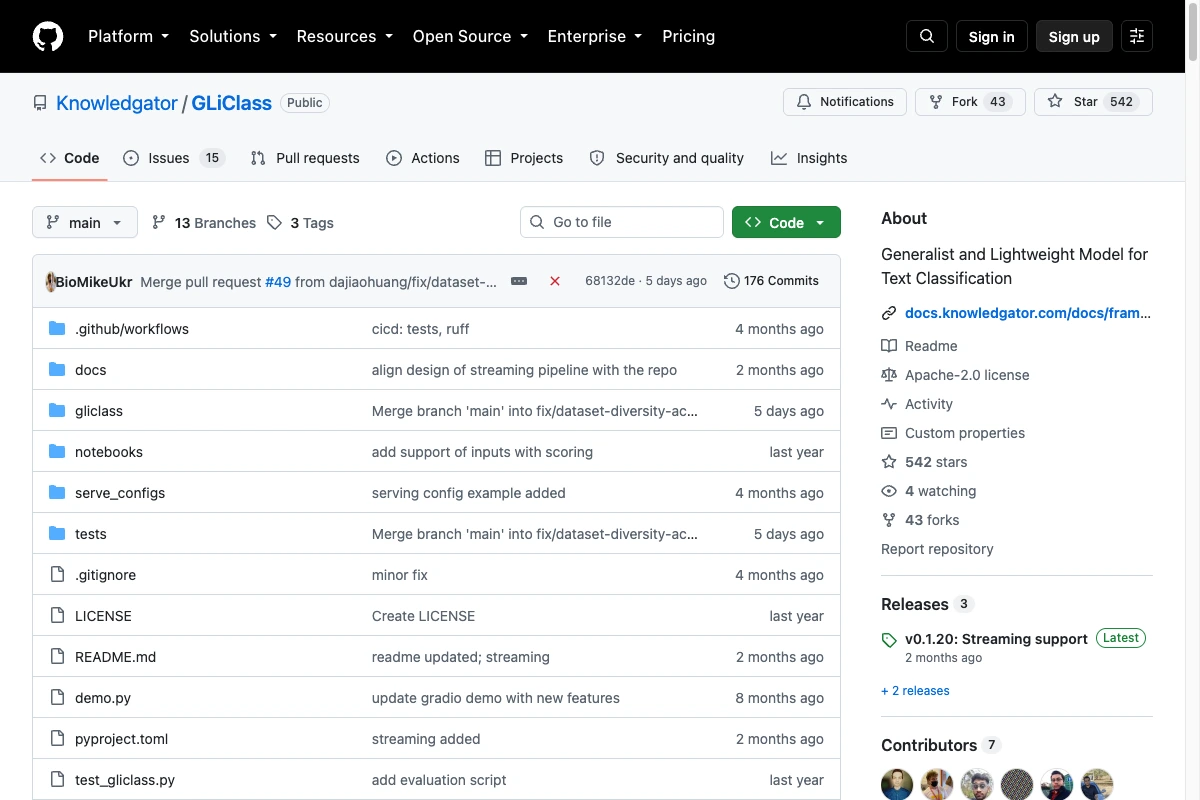Switch to the Pull requests tab
The width and height of the screenshot is (1200, 800).
305,158
